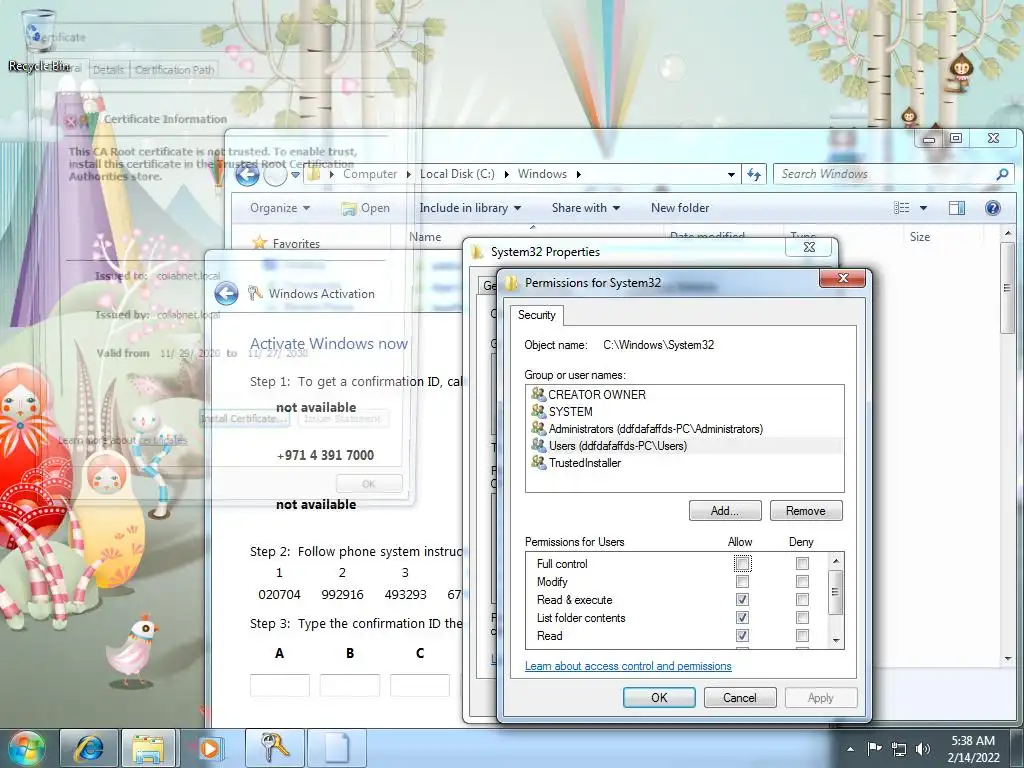
Task: Open Windows Explorer from the taskbar
Action: [x=148, y=748]
